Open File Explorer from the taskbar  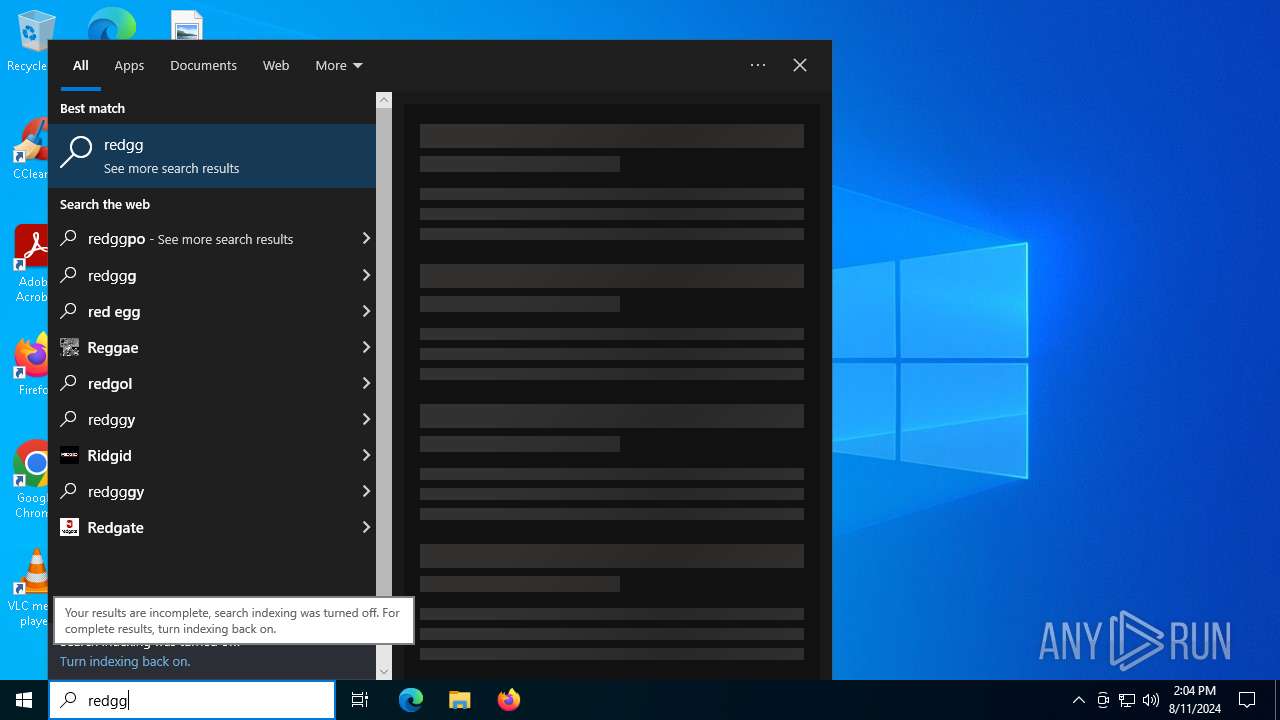459,700
